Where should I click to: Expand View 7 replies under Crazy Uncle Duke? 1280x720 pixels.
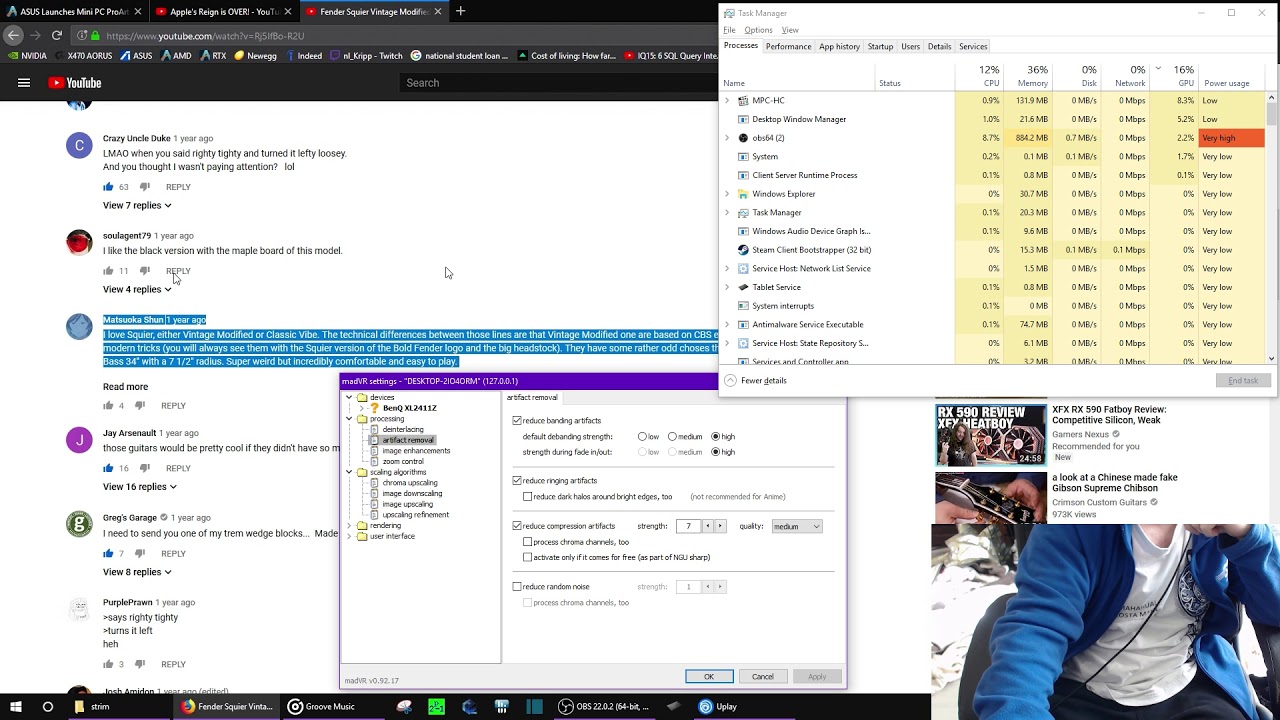pos(137,205)
